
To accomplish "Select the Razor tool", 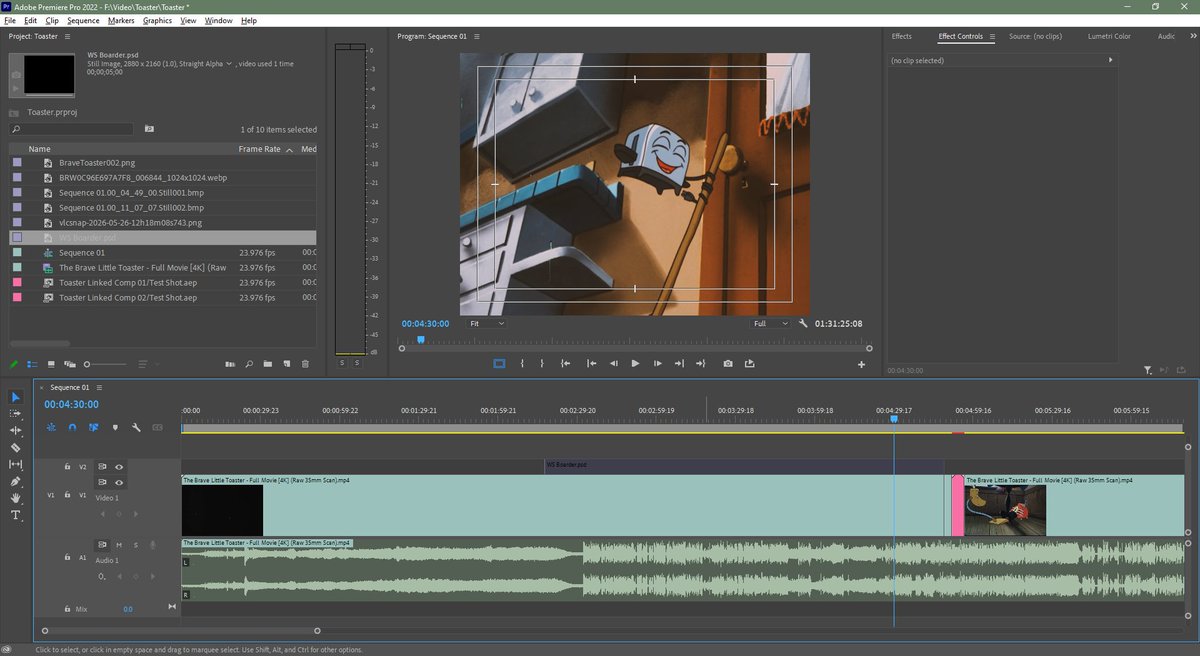I will pyautogui.click(x=16, y=447).
